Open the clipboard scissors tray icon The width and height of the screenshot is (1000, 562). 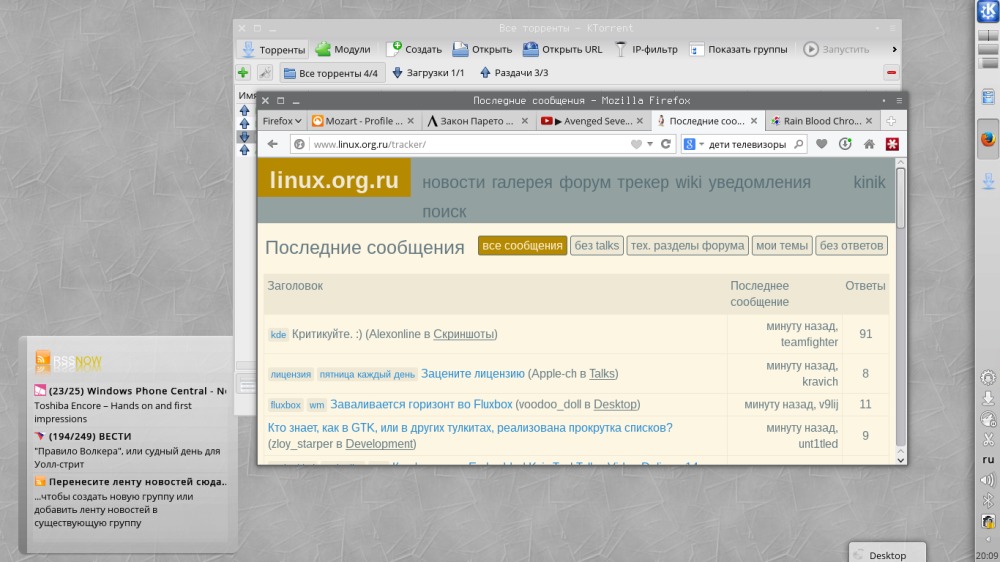click(x=988, y=439)
